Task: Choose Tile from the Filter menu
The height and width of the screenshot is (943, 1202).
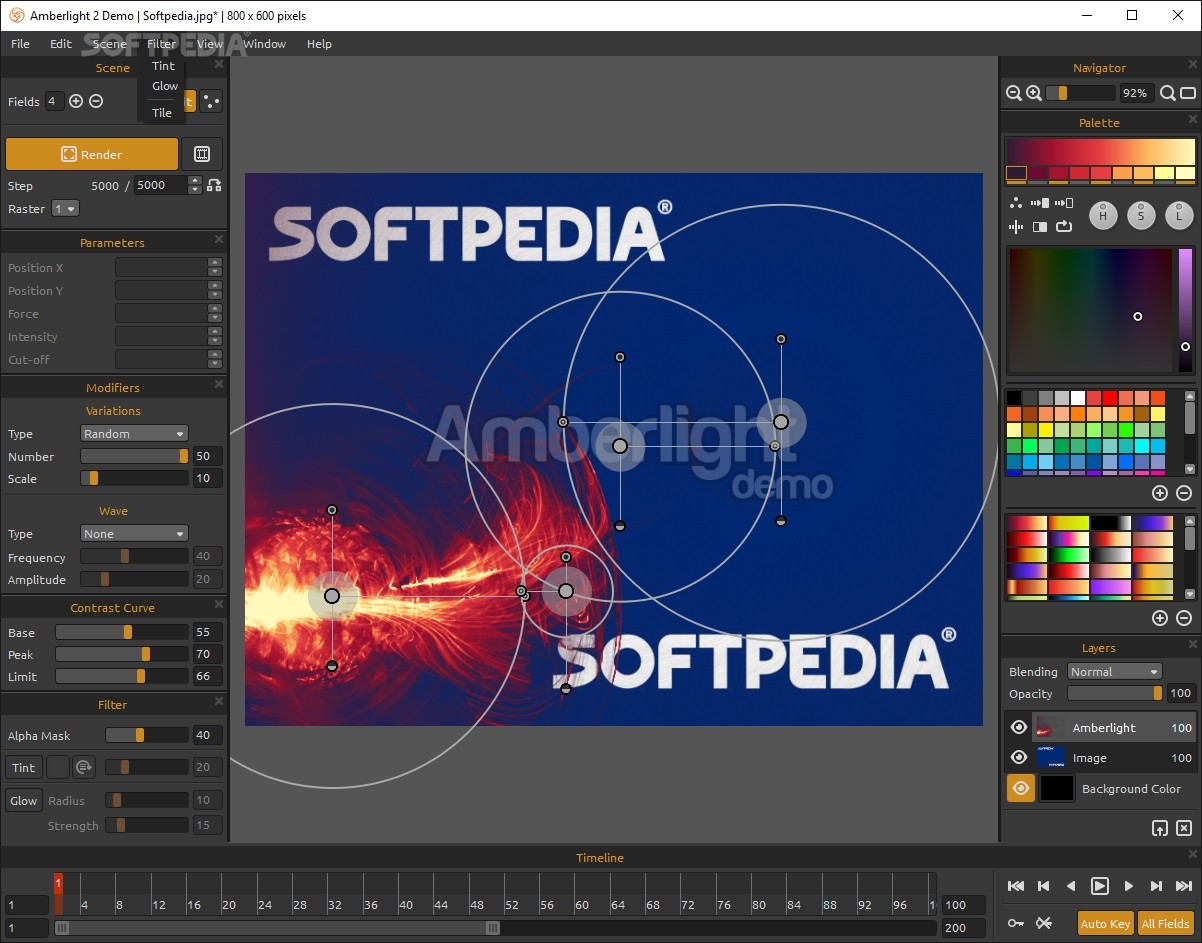Action: pyautogui.click(x=162, y=113)
